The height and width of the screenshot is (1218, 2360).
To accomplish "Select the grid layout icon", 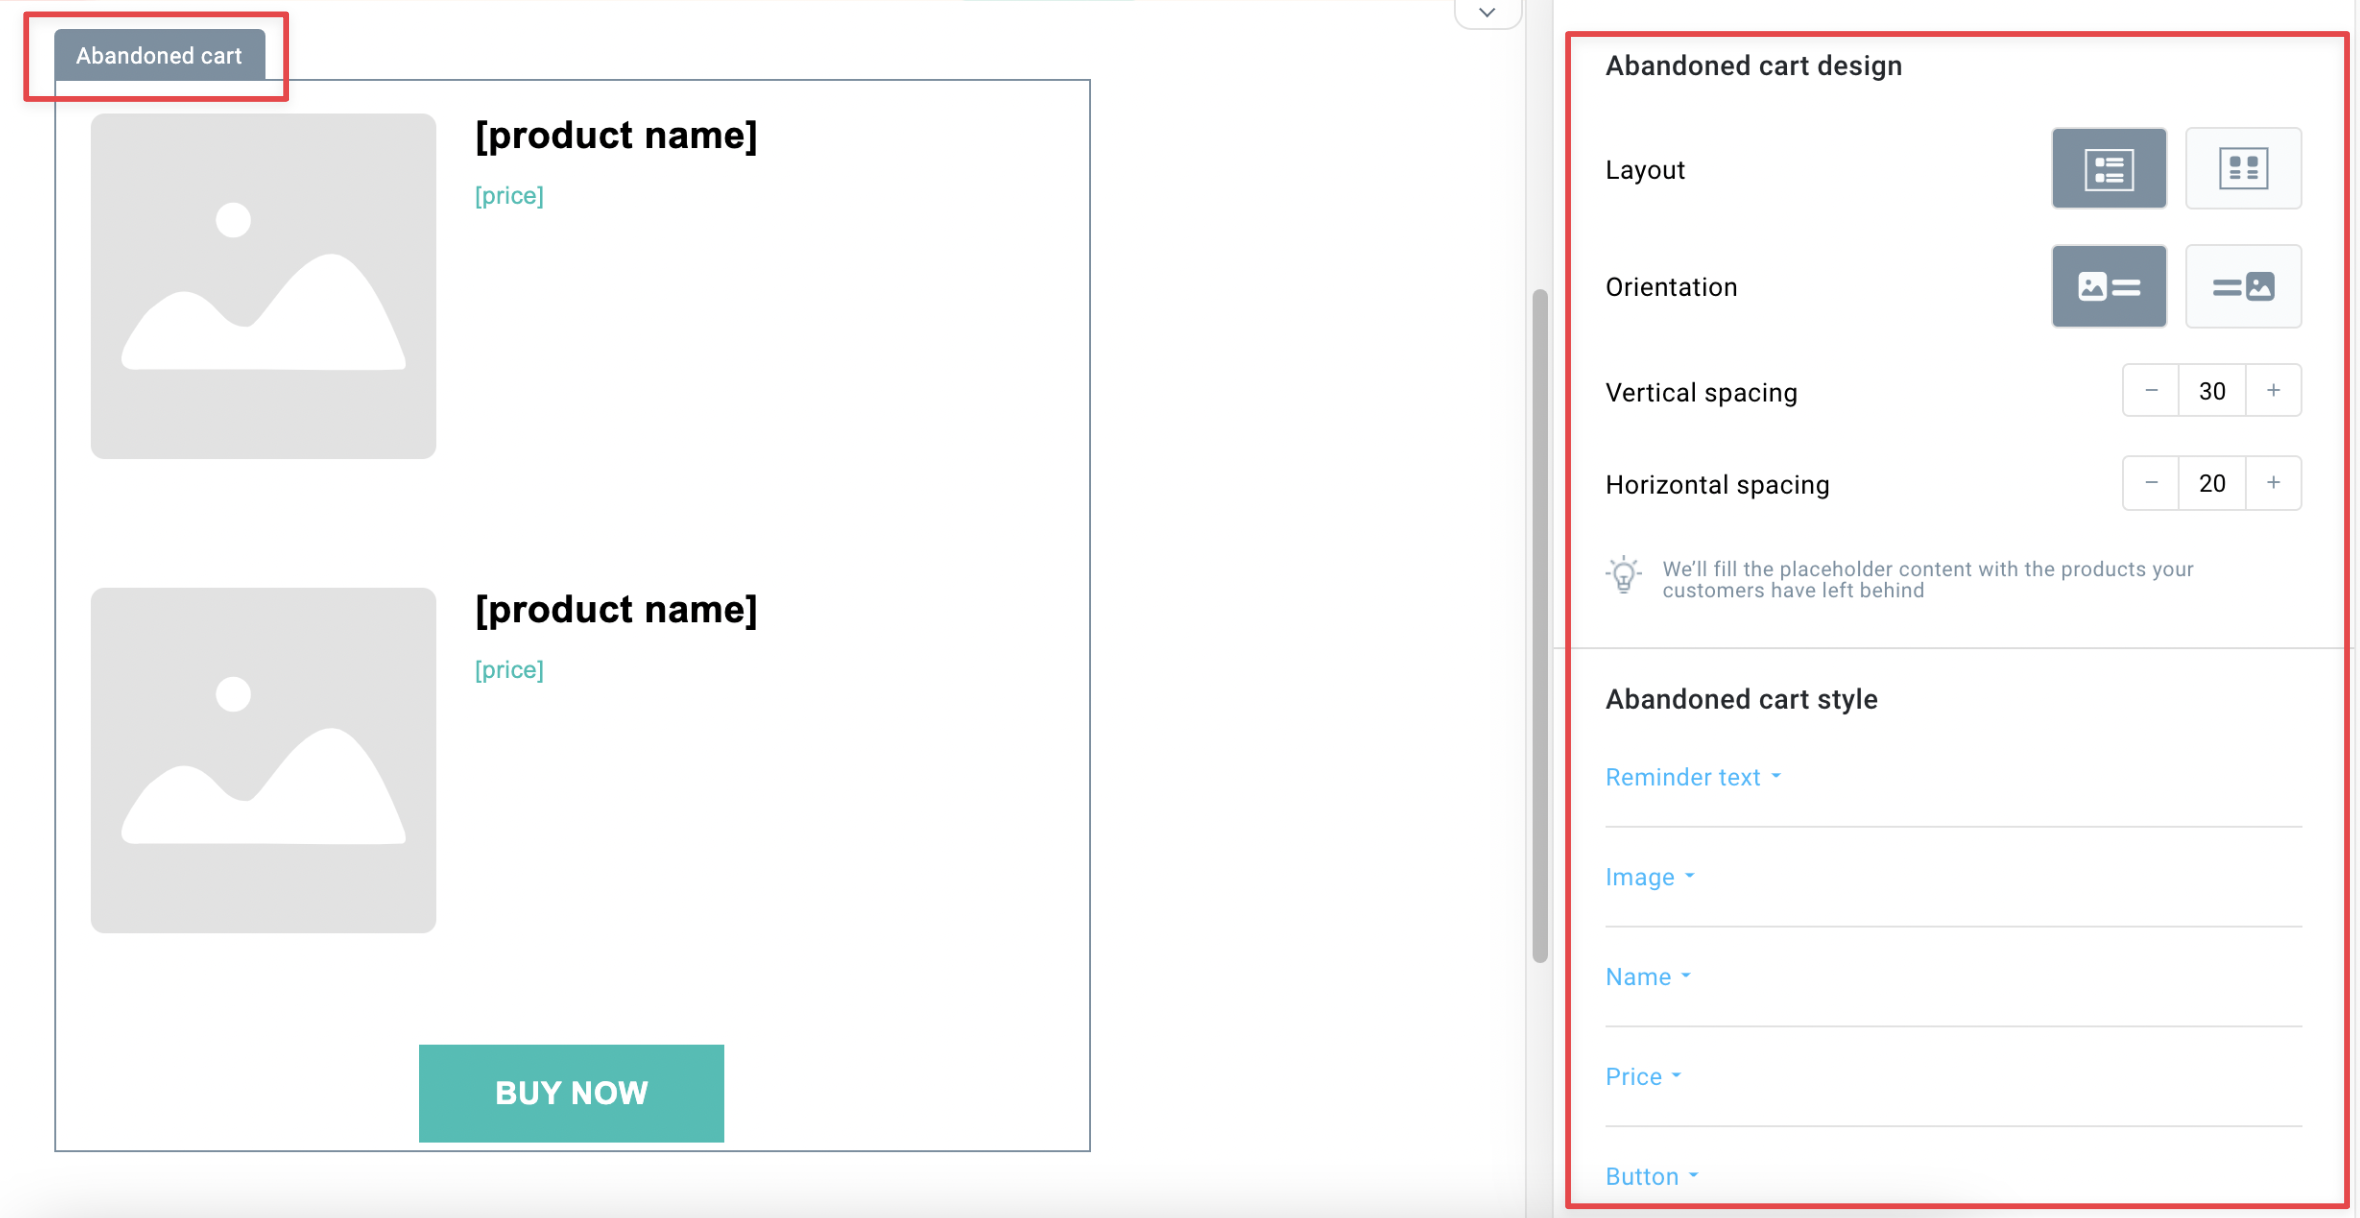I will coord(2243,168).
